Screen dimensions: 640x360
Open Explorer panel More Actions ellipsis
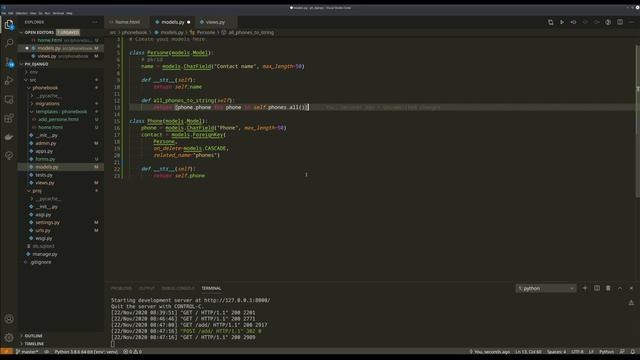pyautogui.click(x=95, y=22)
